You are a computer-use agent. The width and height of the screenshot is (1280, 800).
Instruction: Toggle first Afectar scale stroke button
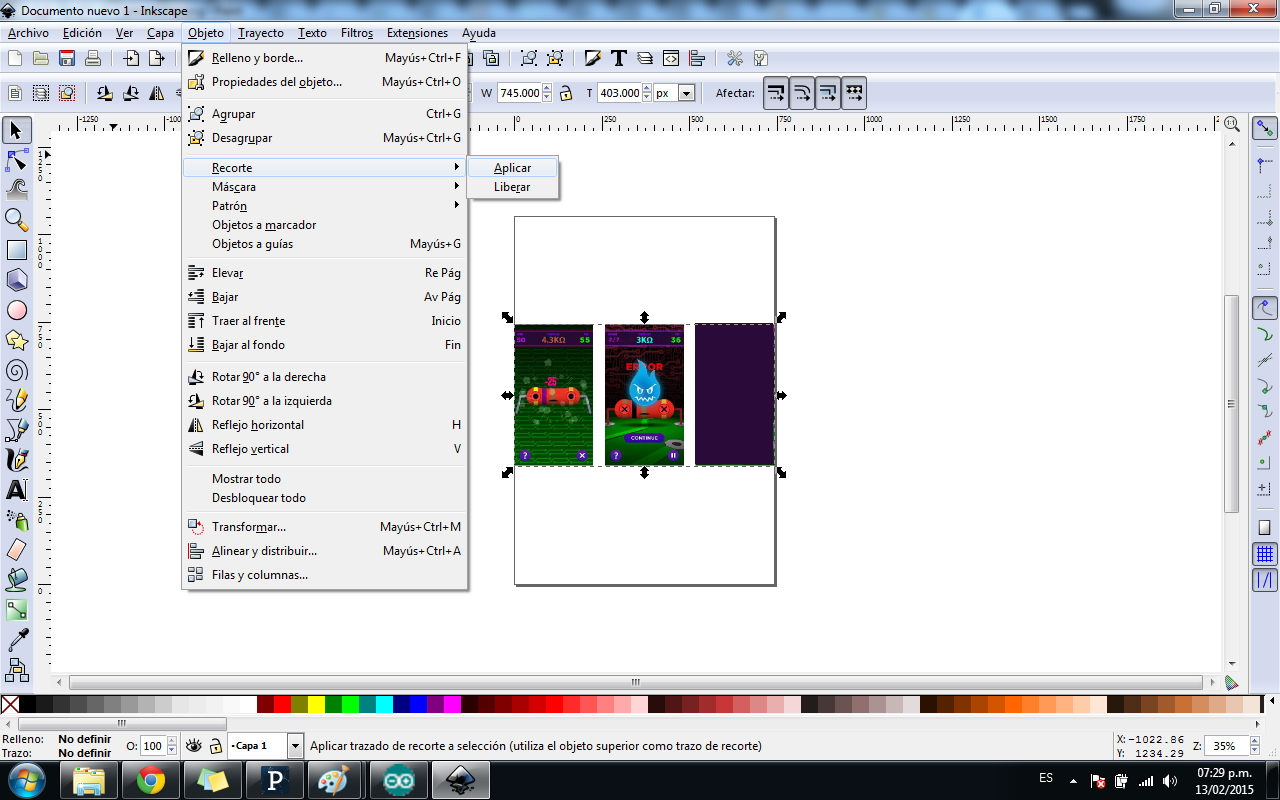click(x=776, y=93)
